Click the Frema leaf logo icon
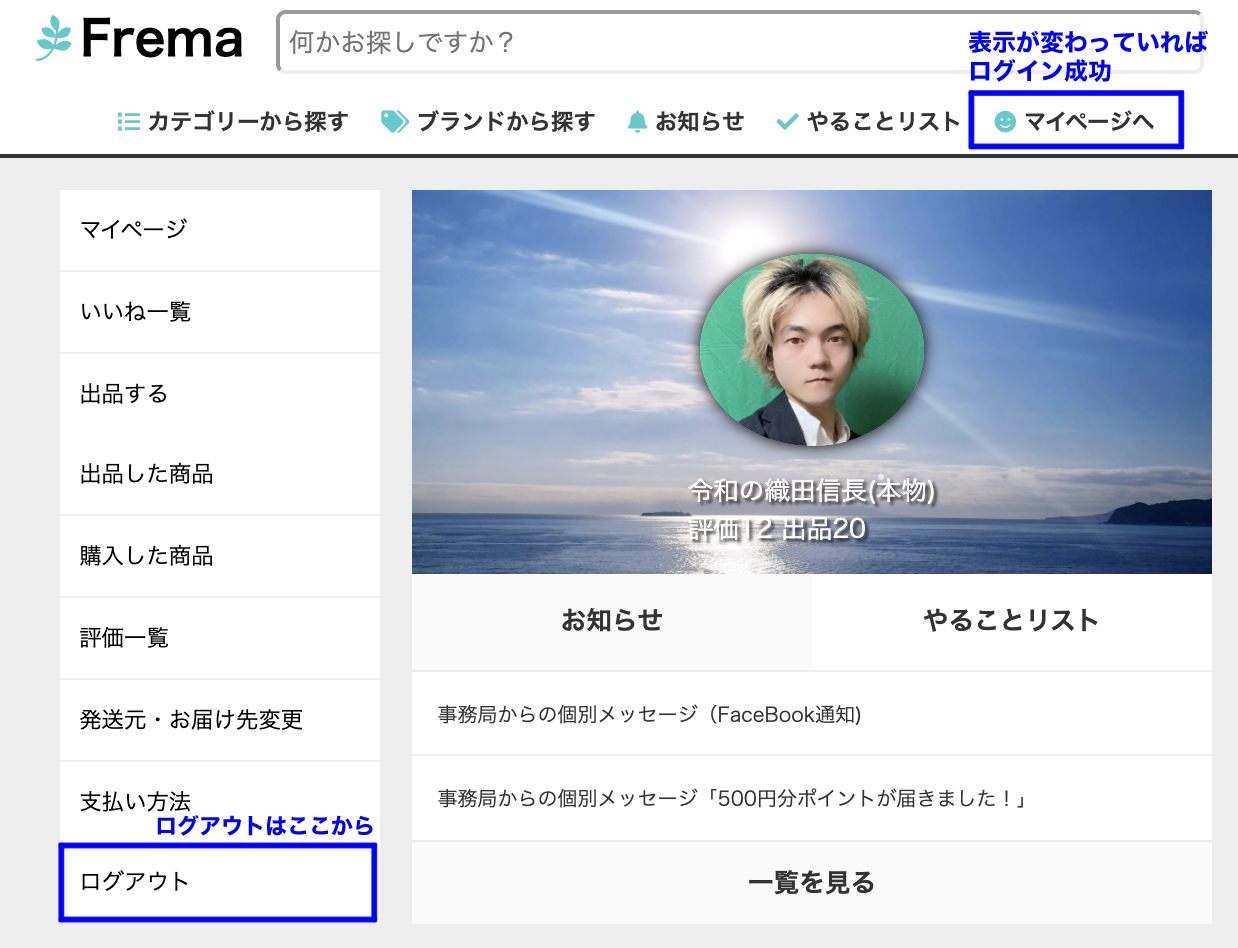This screenshot has height=948, width=1238. coord(53,38)
